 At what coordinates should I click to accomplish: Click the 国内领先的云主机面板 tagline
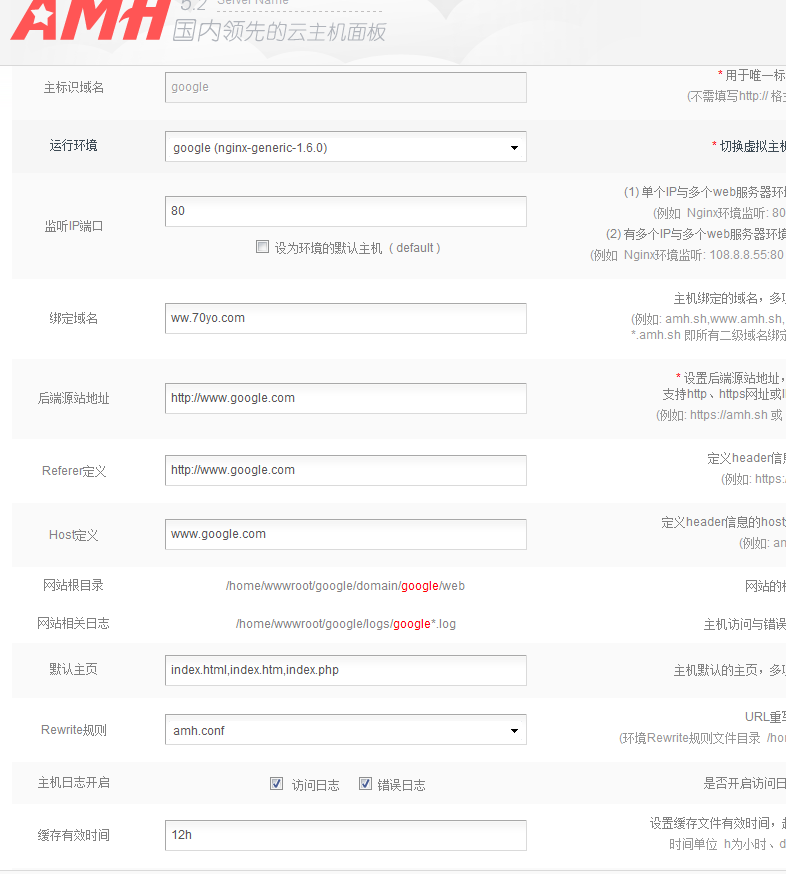279,32
